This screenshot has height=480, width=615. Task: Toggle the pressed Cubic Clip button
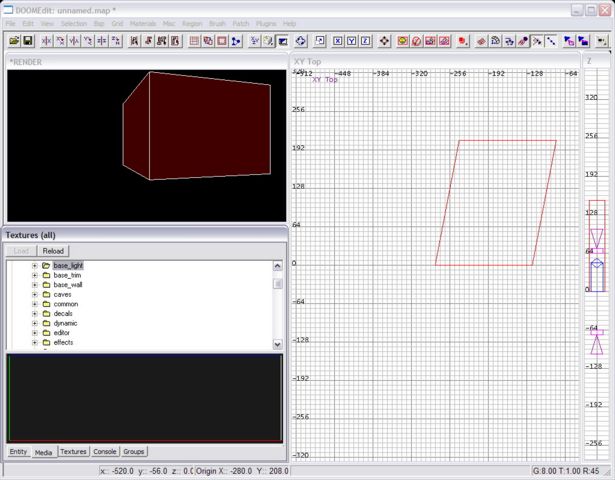(x=282, y=41)
